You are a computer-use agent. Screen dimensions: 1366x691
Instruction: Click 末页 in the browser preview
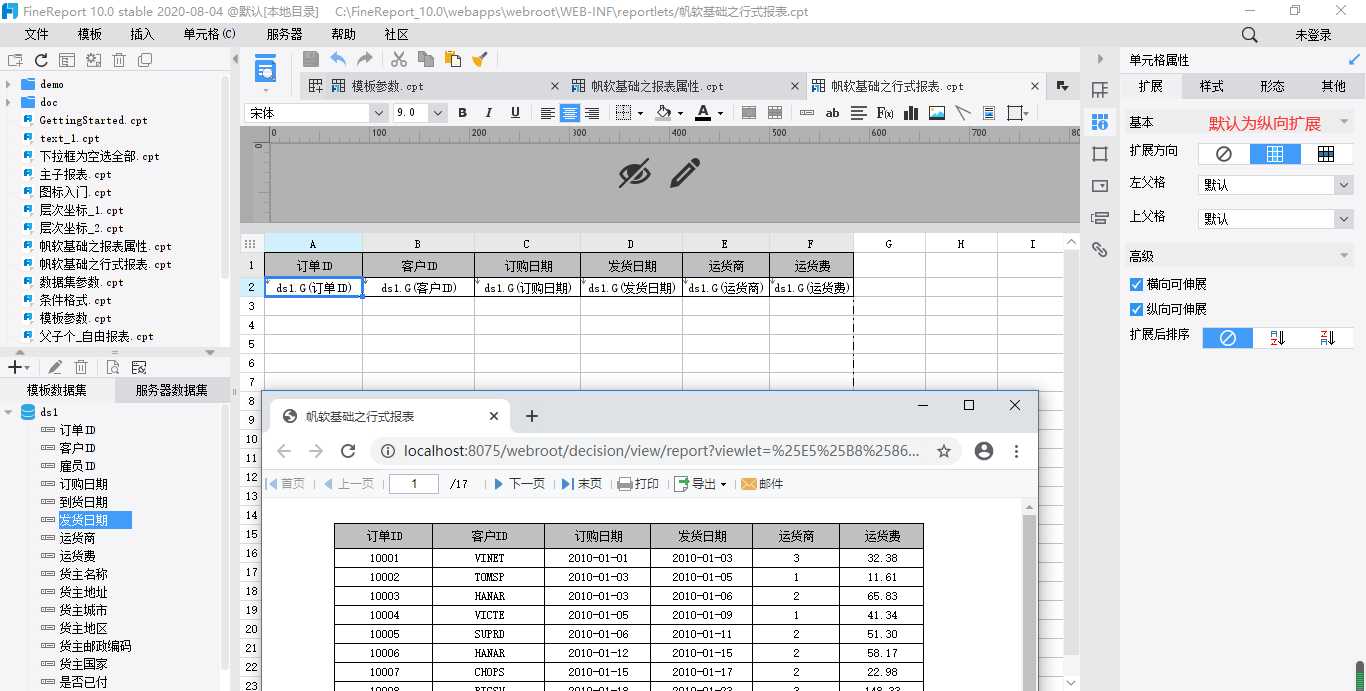(581, 484)
